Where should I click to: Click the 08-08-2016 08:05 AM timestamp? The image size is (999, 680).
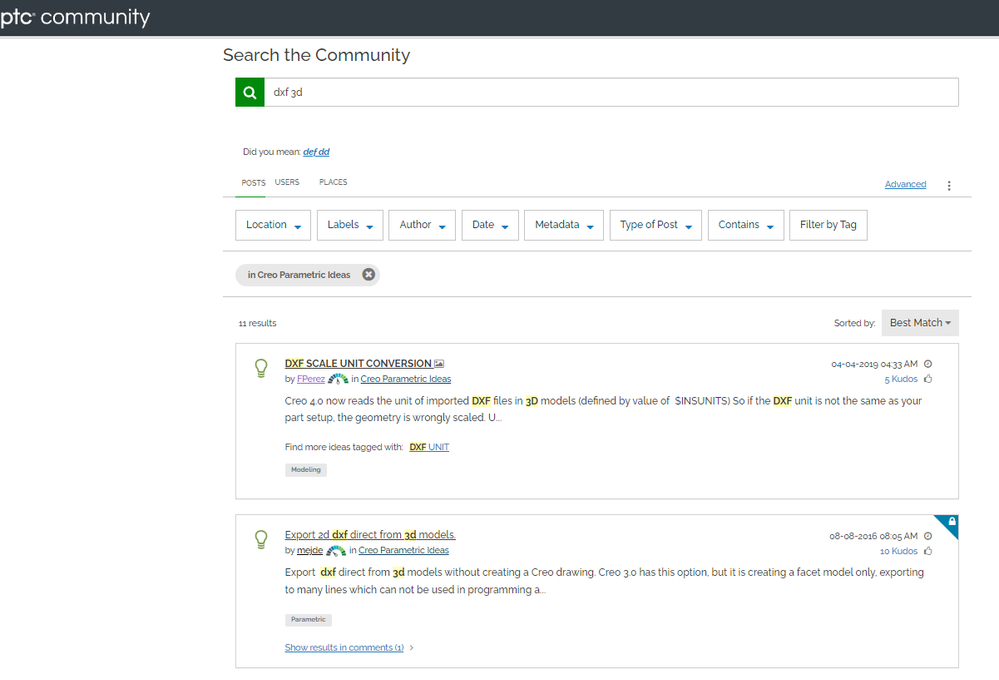[873, 537]
